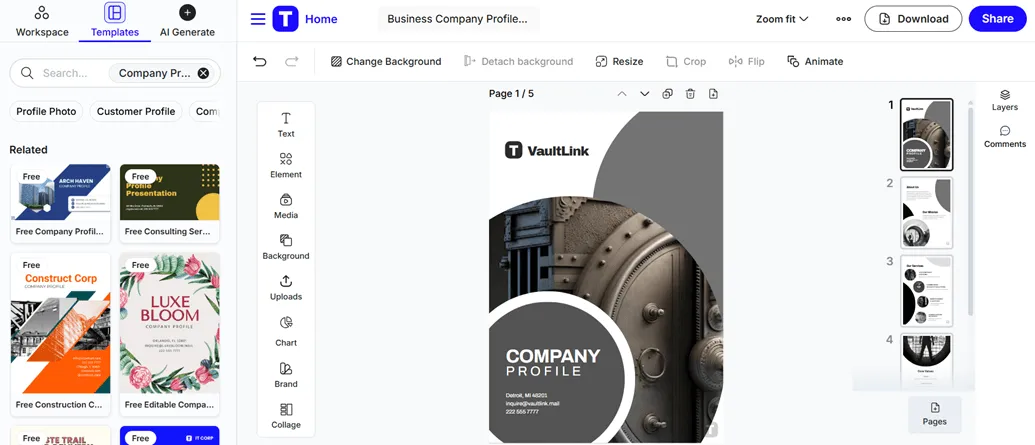This screenshot has height=445, width=1035.
Task: Delete page using the trash icon
Action: (690, 94)
